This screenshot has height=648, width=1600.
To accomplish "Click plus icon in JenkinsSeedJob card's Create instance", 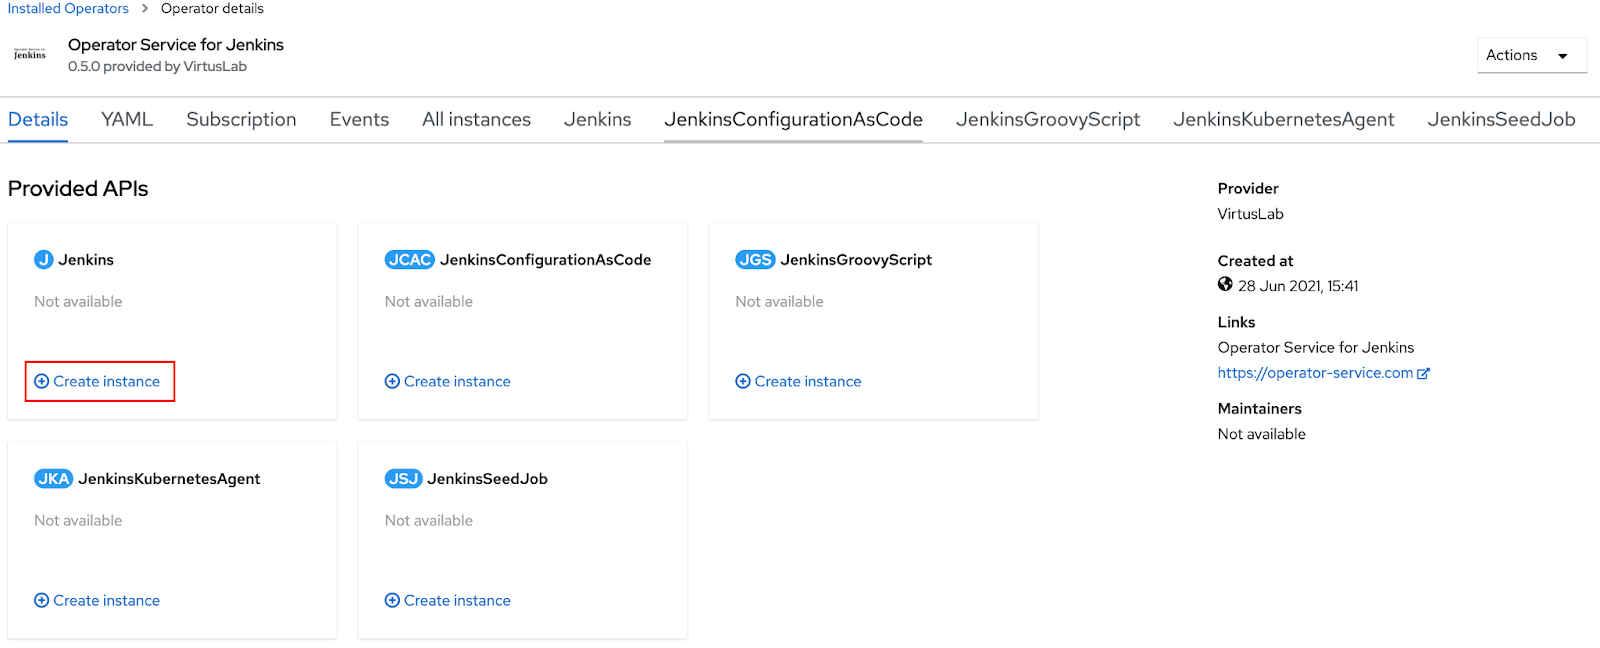I will click(x=392, y=600).
